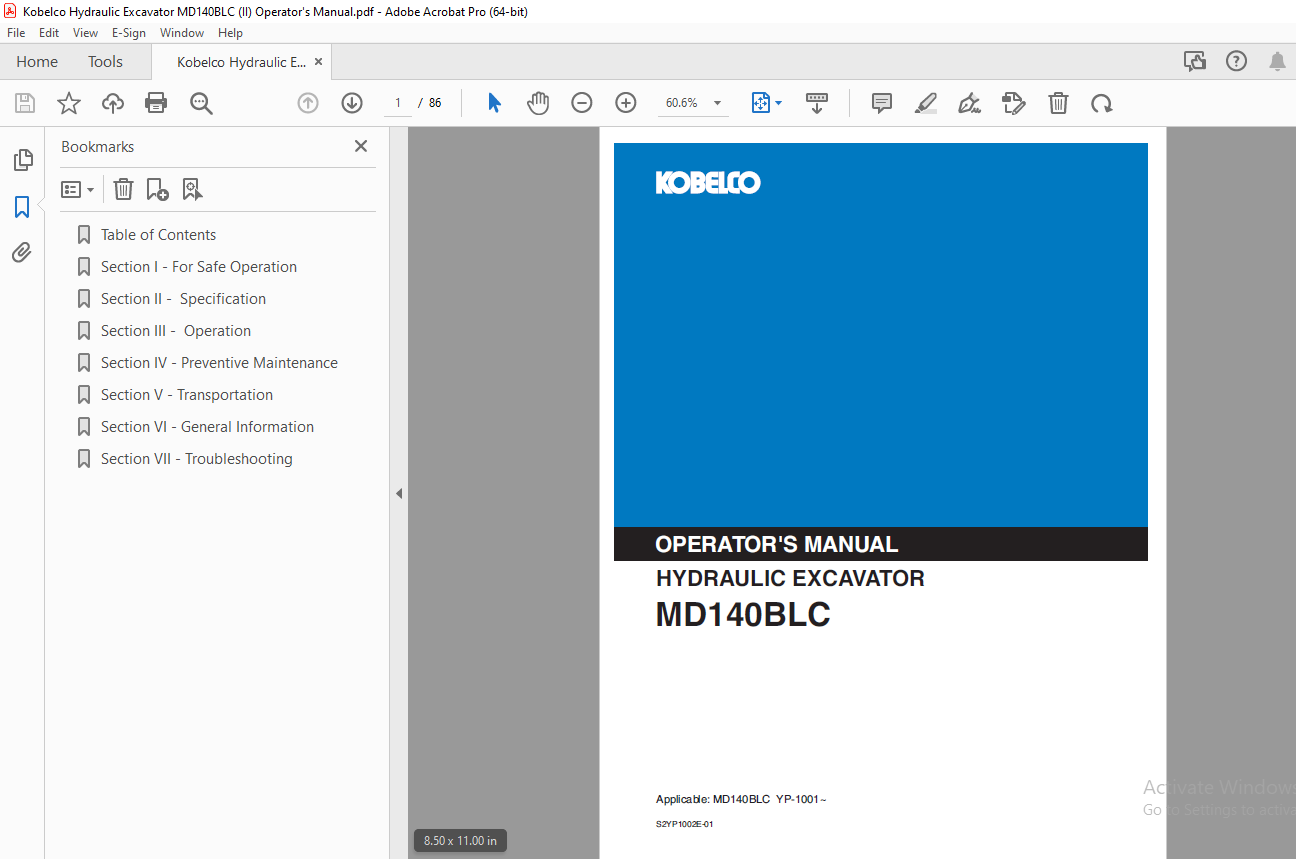Click the current page number field
Image resolution: width=1296 pixels, height=859 pixels.
click(x=398, y=103)
